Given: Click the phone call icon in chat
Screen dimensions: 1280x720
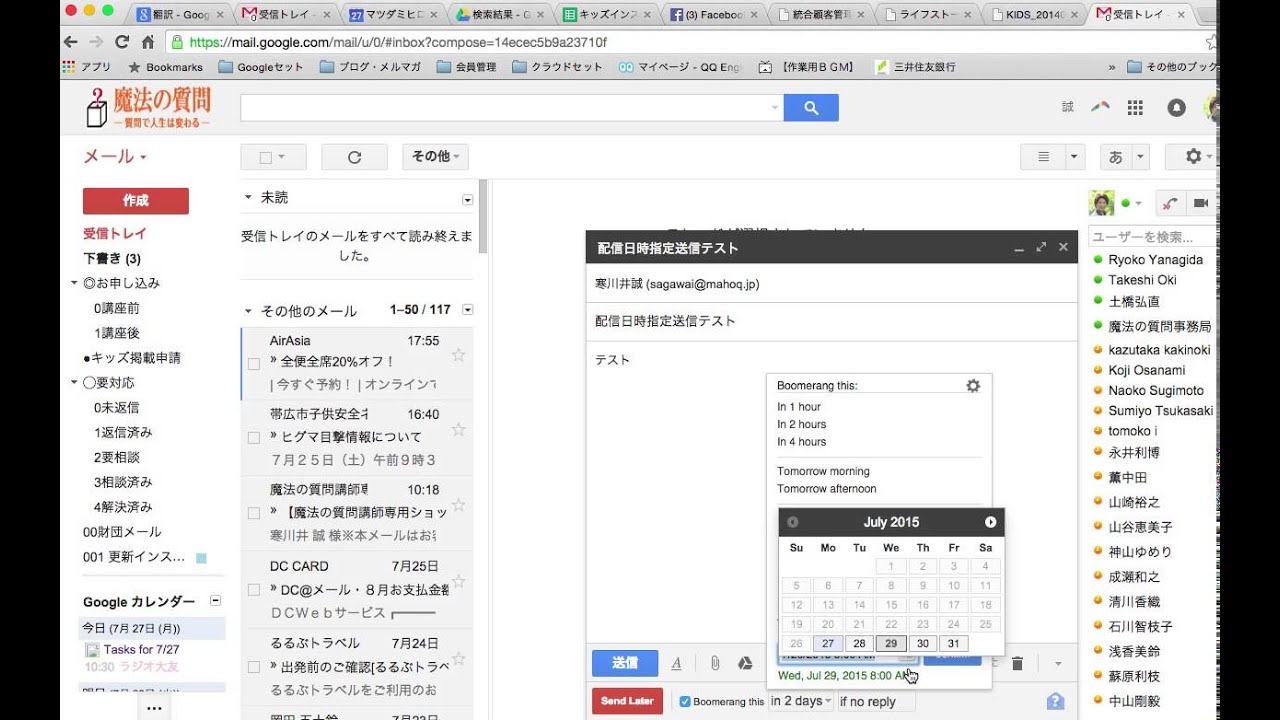Looking at the screenshot, I should [x=1170, y=203].
